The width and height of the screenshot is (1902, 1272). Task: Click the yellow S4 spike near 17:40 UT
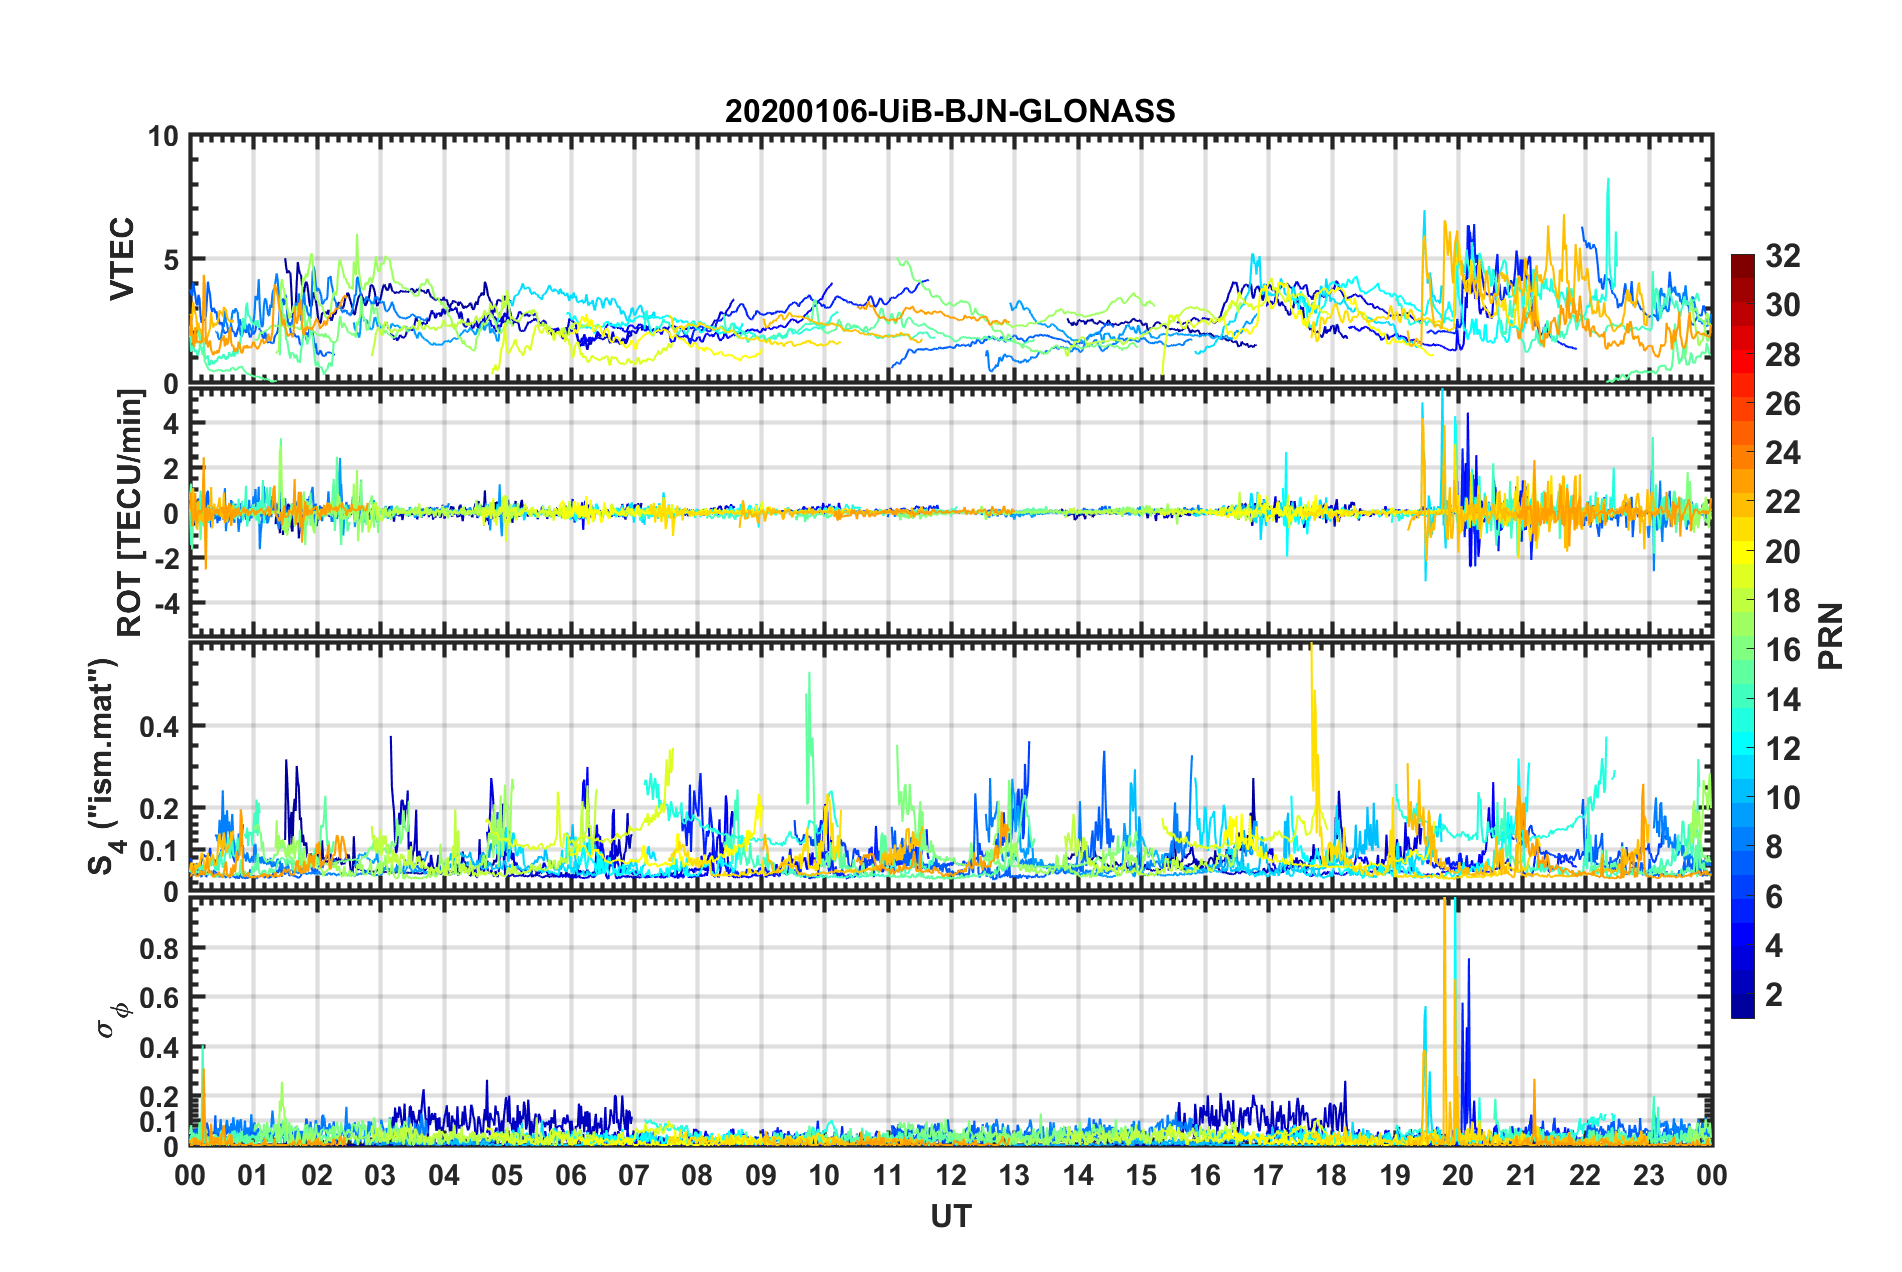tap(1312, 700)
